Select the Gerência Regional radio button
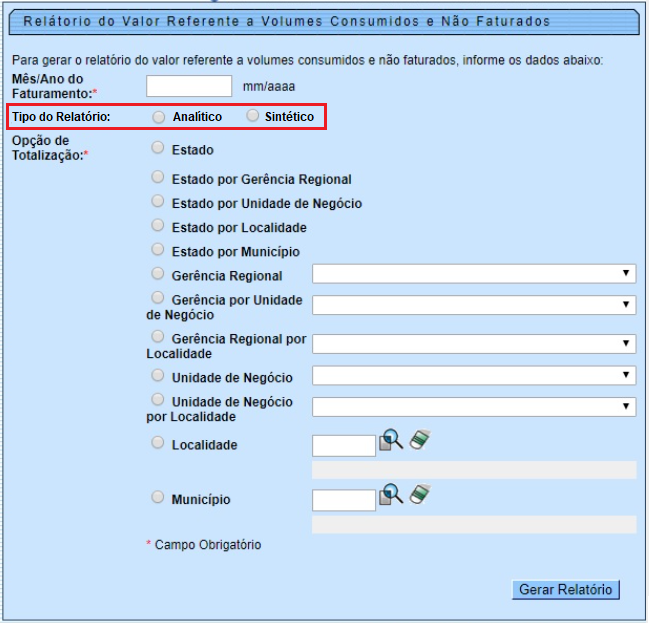This screenshot has height=627, width=649. 157,273
